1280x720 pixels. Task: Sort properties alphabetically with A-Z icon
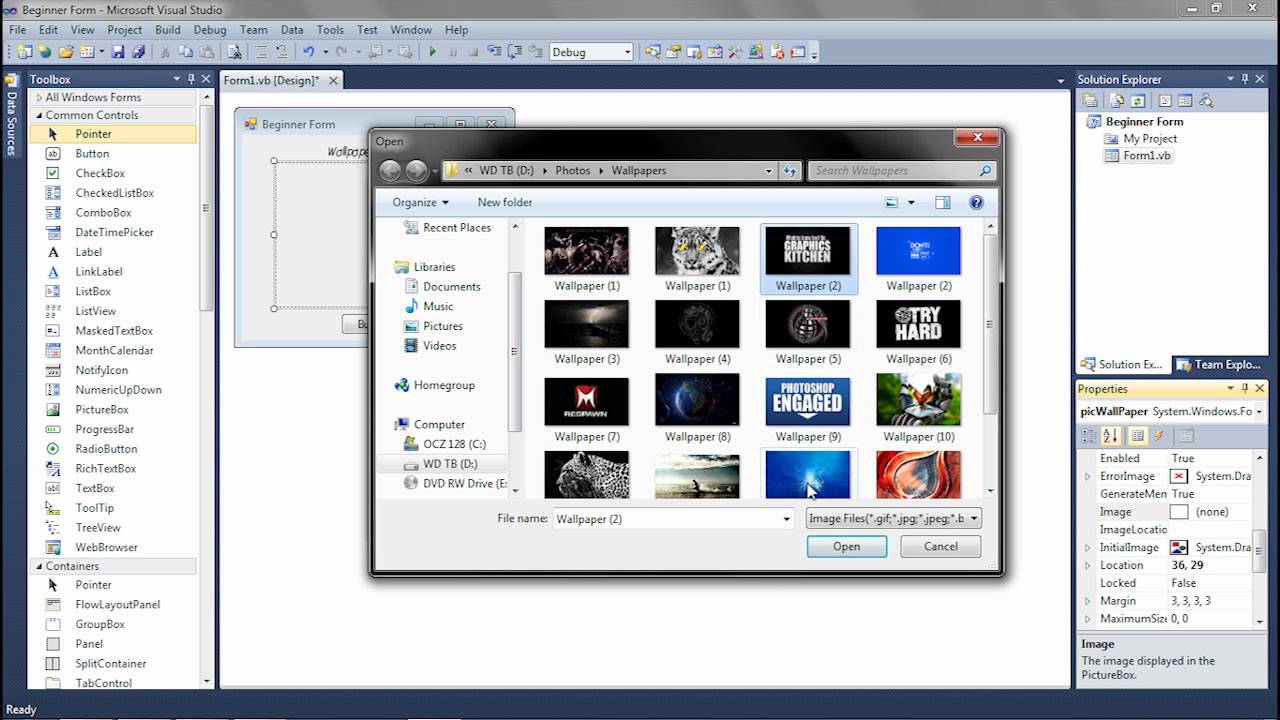1111,436
